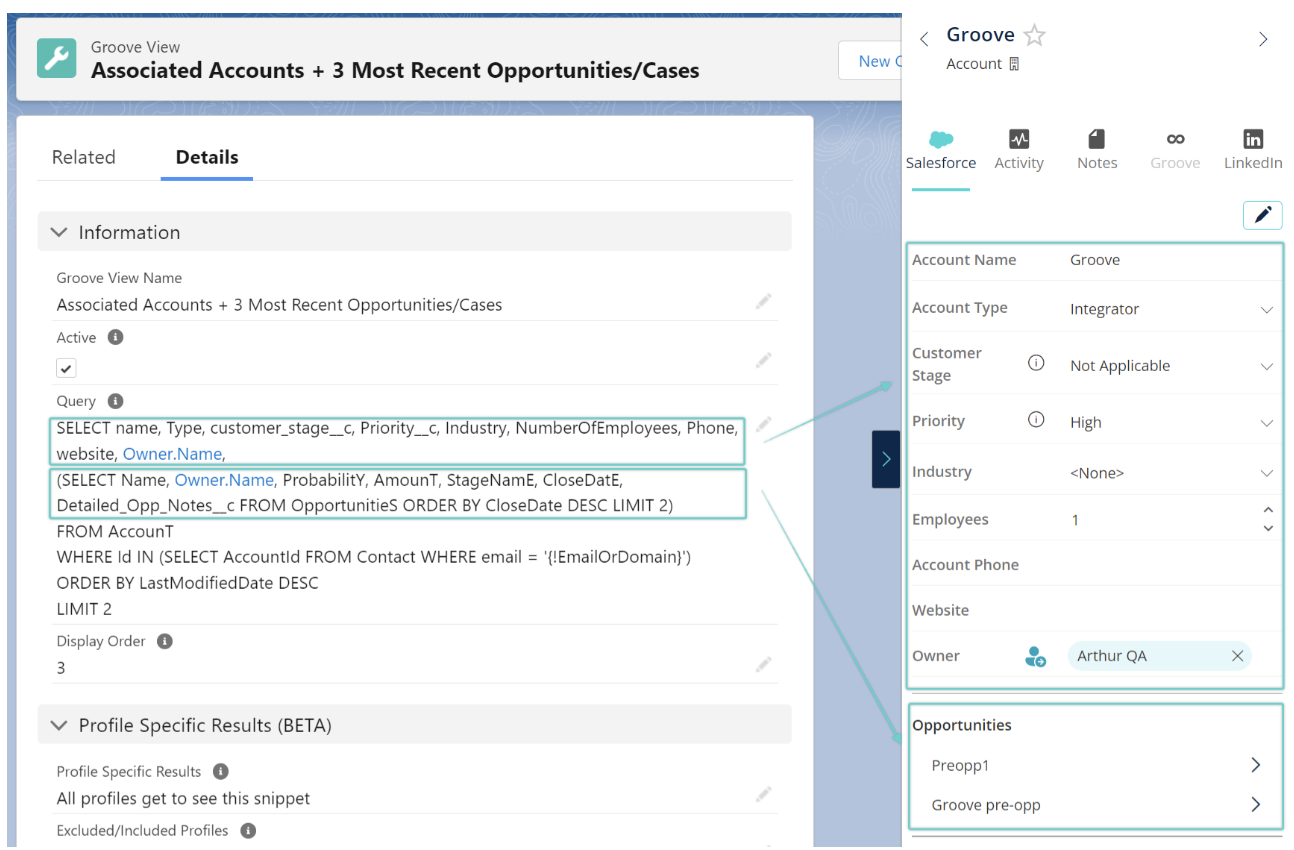The height and width of the screenshot is (850, 1294).
Task: Edit Active field with pencil icon
Action: click(x=764, y=360)
